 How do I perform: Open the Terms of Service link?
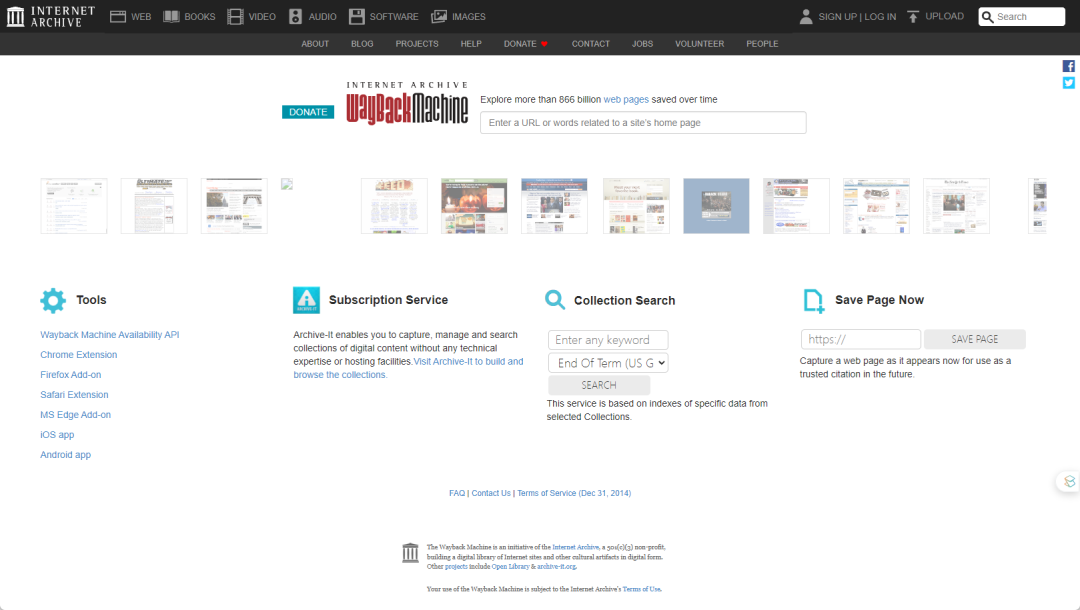(574, 494)
